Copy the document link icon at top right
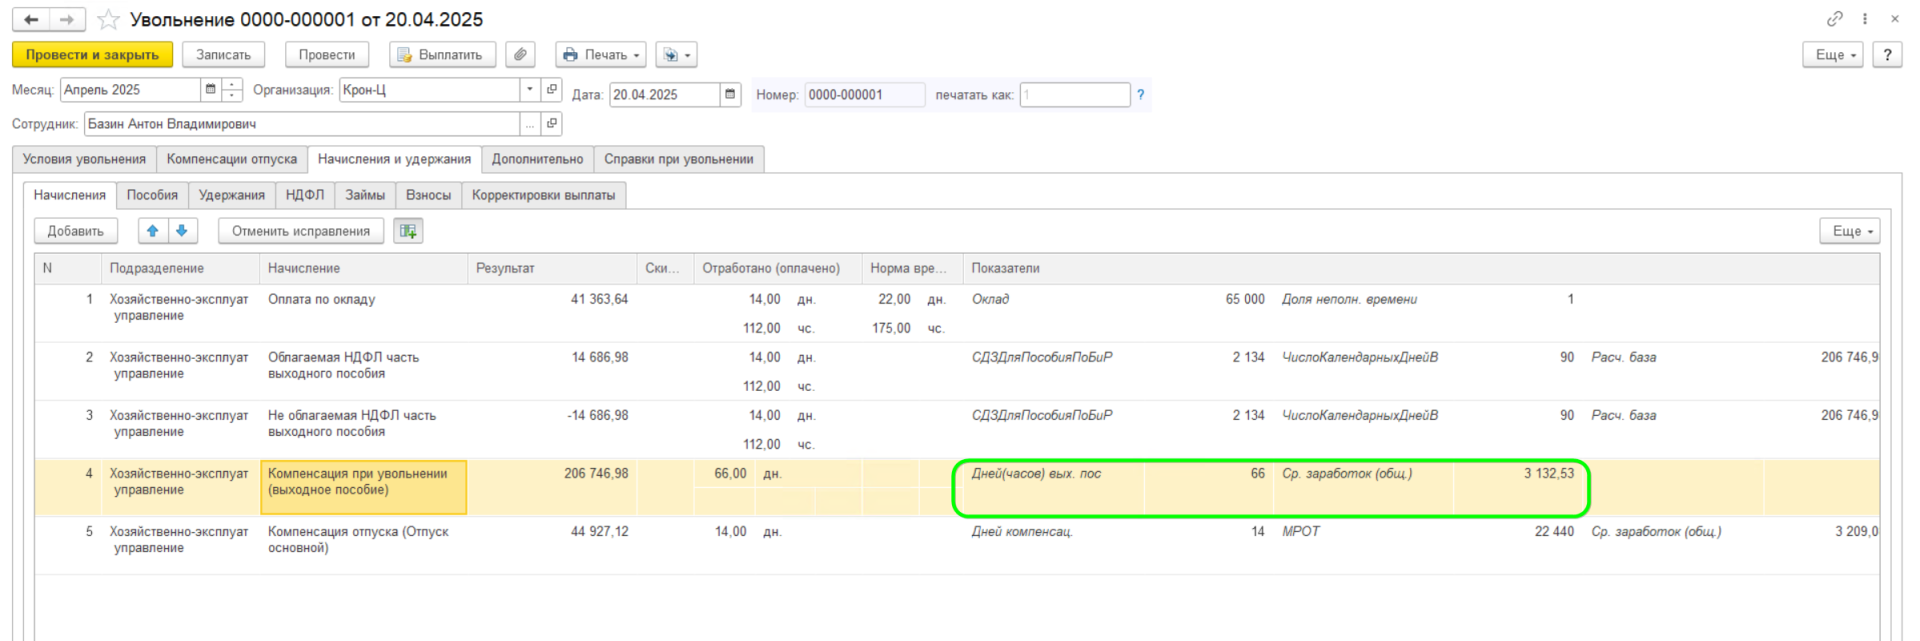The width and height of the screenshot is (1920, 641). click(x=1834, y=19)
